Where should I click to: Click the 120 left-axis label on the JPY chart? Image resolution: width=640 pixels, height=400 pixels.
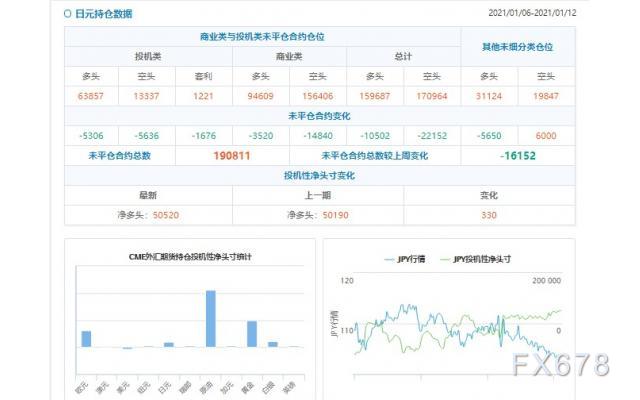click(x=347, y=281)
